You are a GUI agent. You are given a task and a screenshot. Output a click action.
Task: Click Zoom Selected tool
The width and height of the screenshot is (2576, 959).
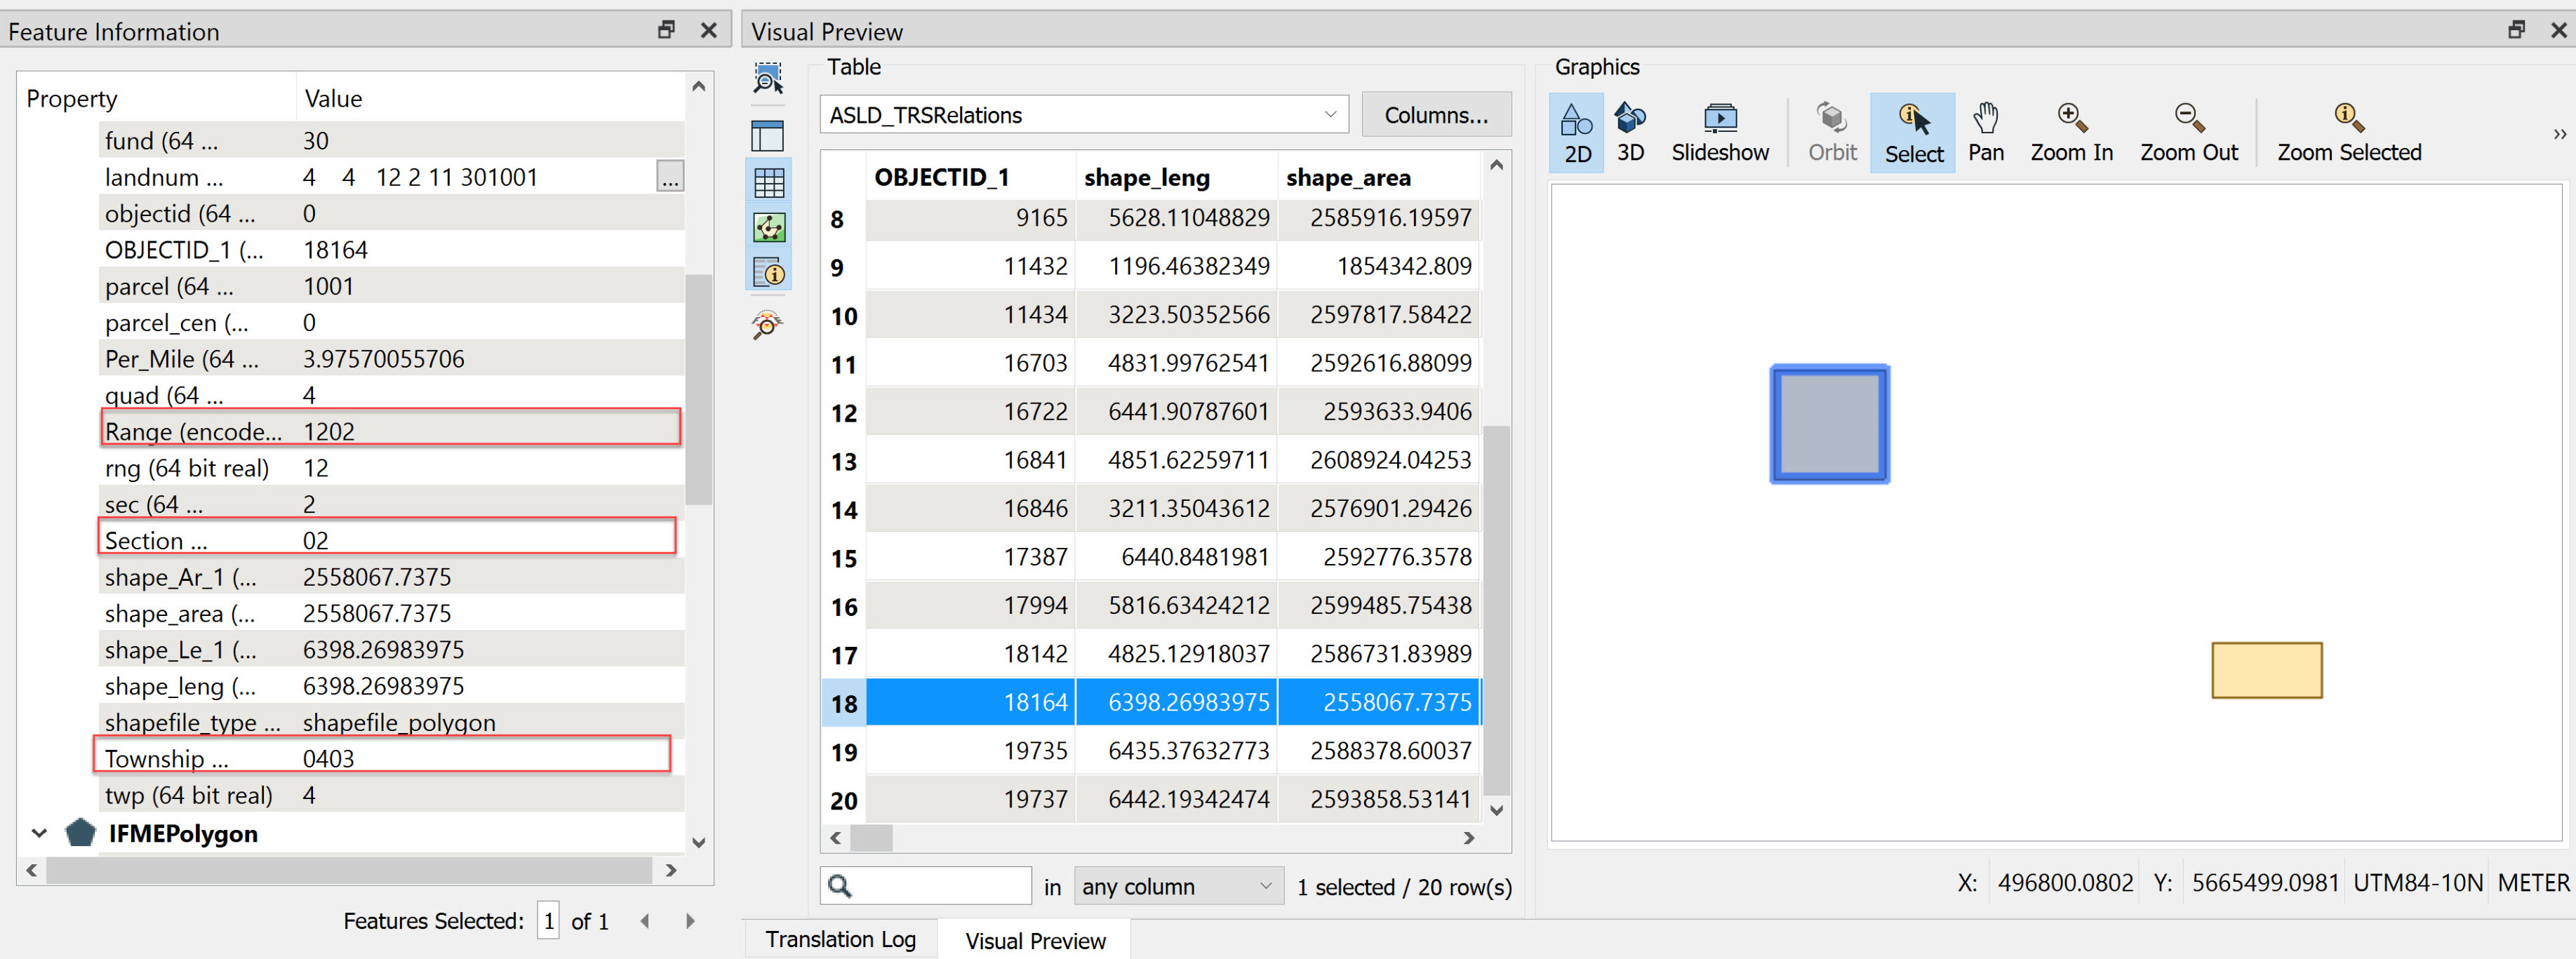pos(2348,133)
